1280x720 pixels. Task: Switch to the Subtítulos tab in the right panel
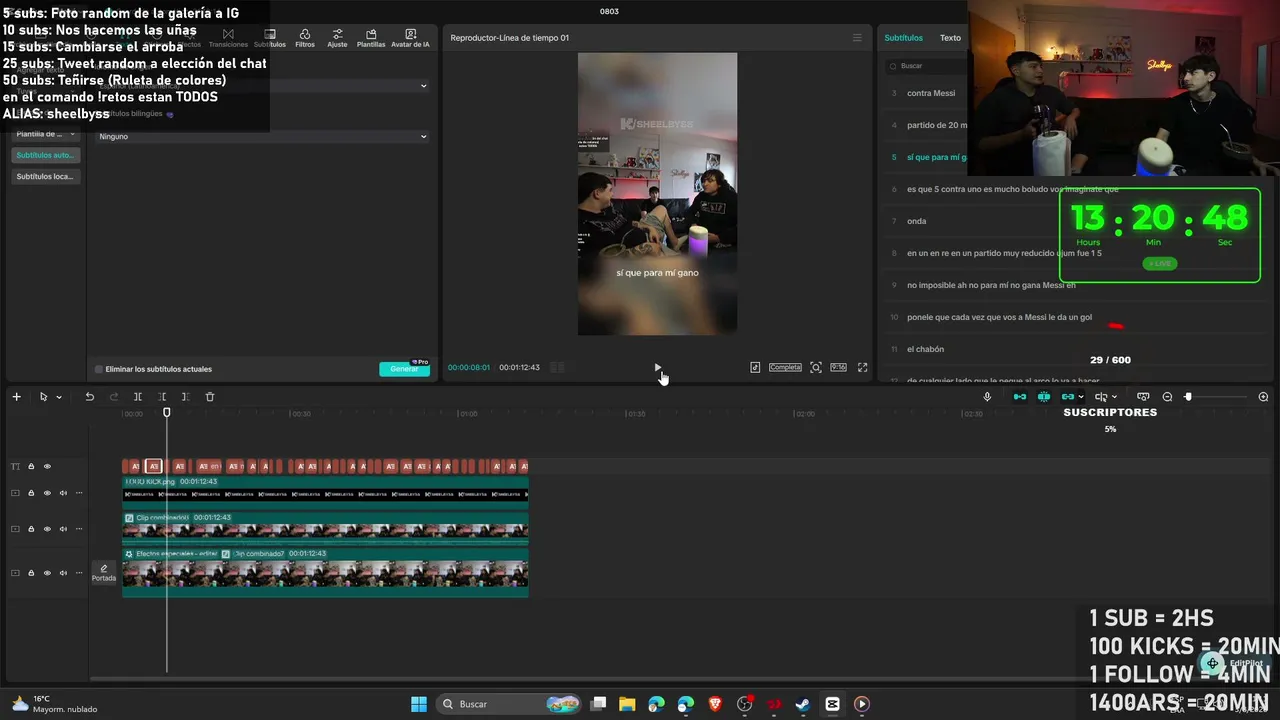(x=903, y=38)
